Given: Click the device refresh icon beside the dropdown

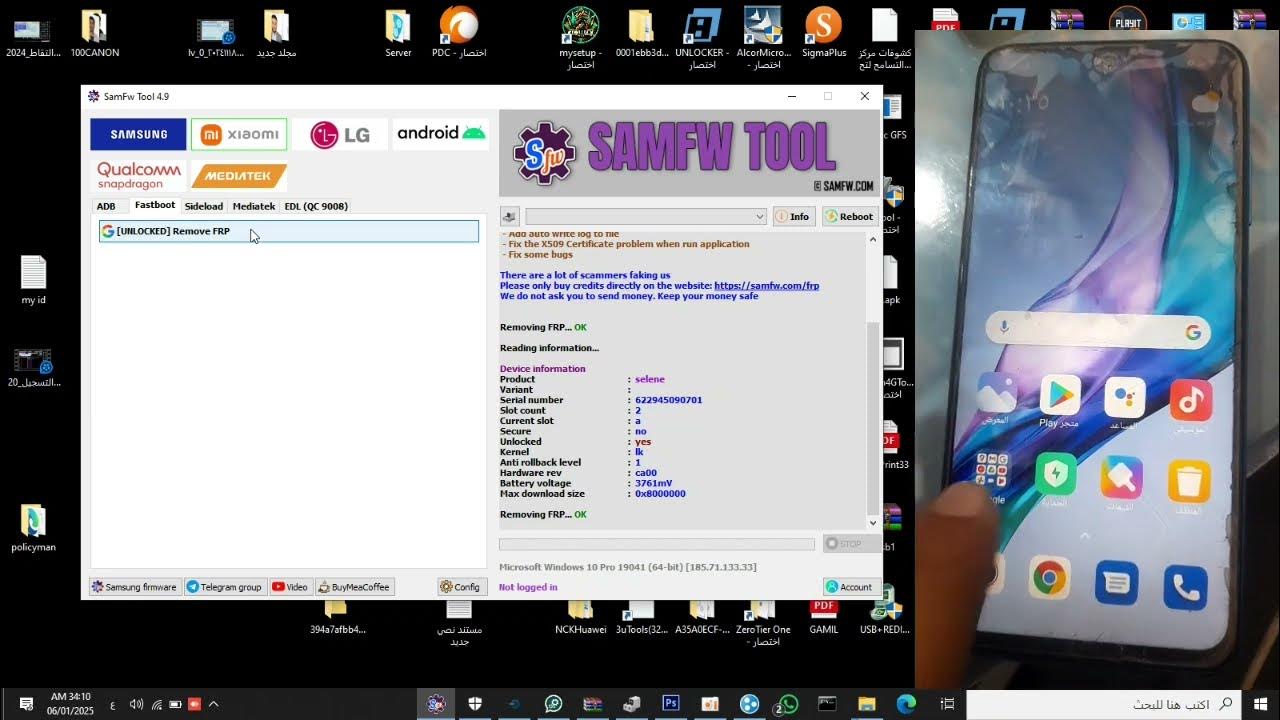Looking at the screenshot, I should (510, 216).
